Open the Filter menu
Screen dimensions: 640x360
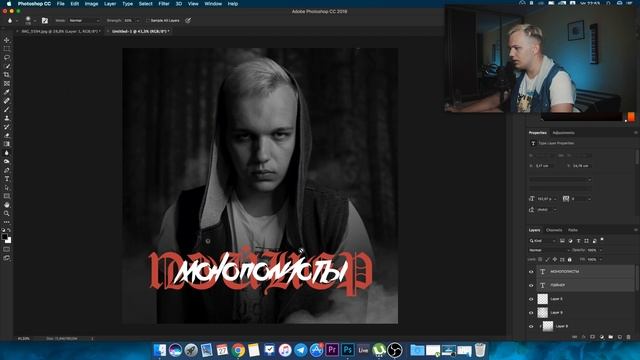coord(164,4)
